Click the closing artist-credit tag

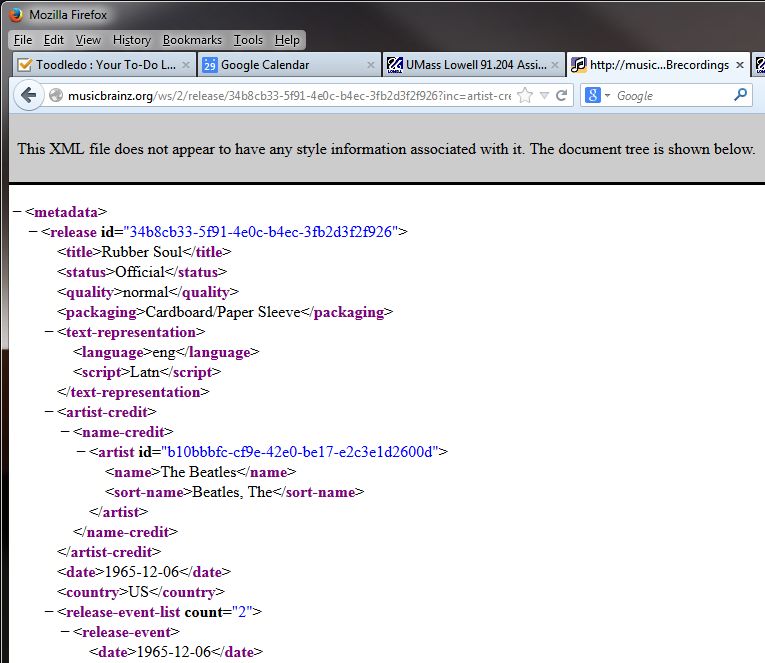click(109, 552)
